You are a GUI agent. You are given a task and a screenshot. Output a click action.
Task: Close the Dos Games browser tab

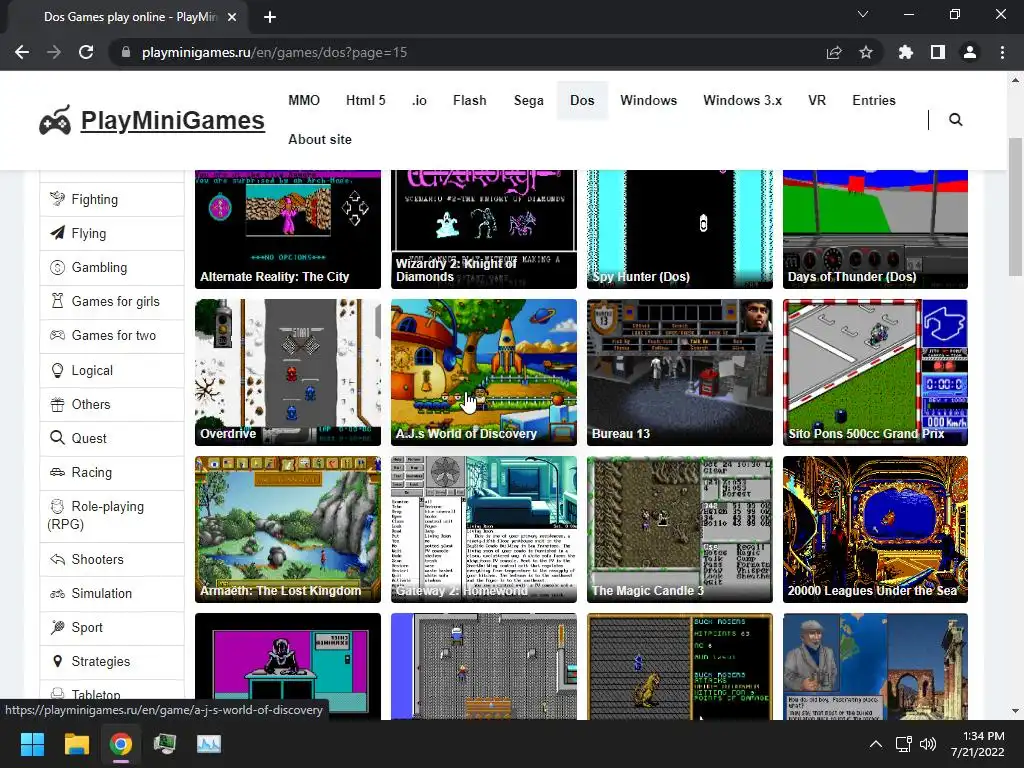(x=232, y=17)
